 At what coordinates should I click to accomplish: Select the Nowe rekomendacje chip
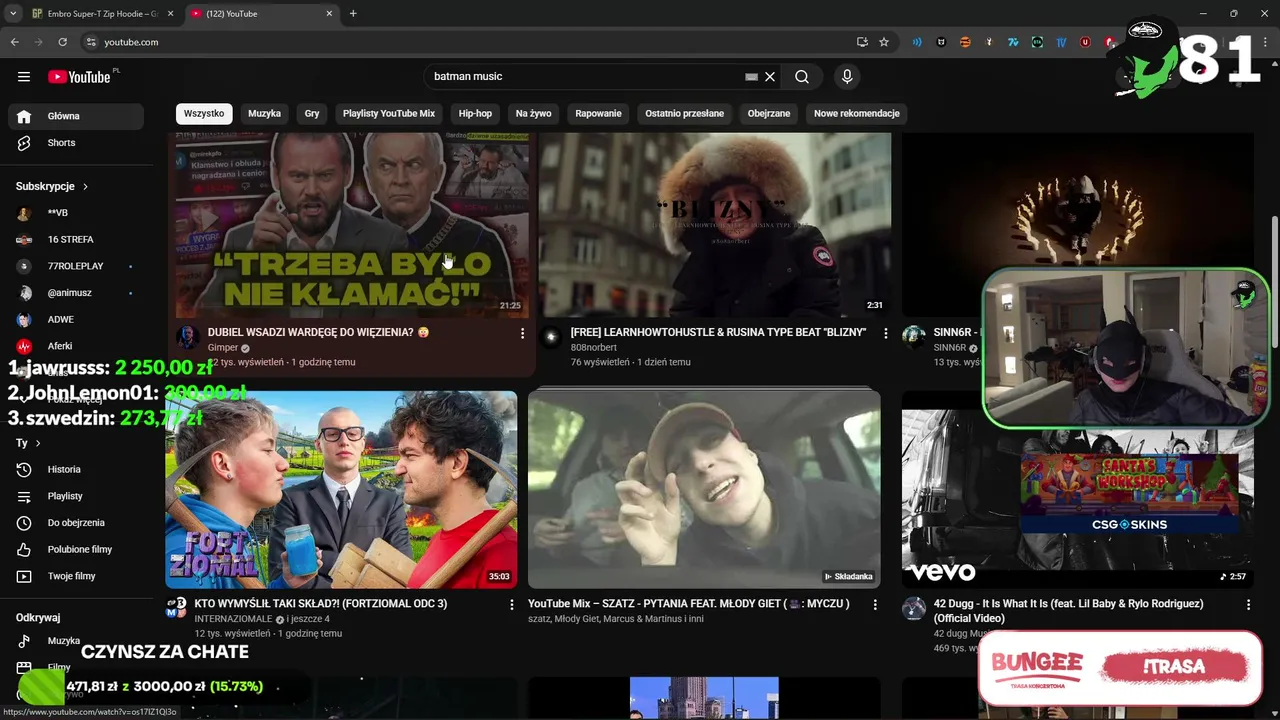click(x=857, y=114)
